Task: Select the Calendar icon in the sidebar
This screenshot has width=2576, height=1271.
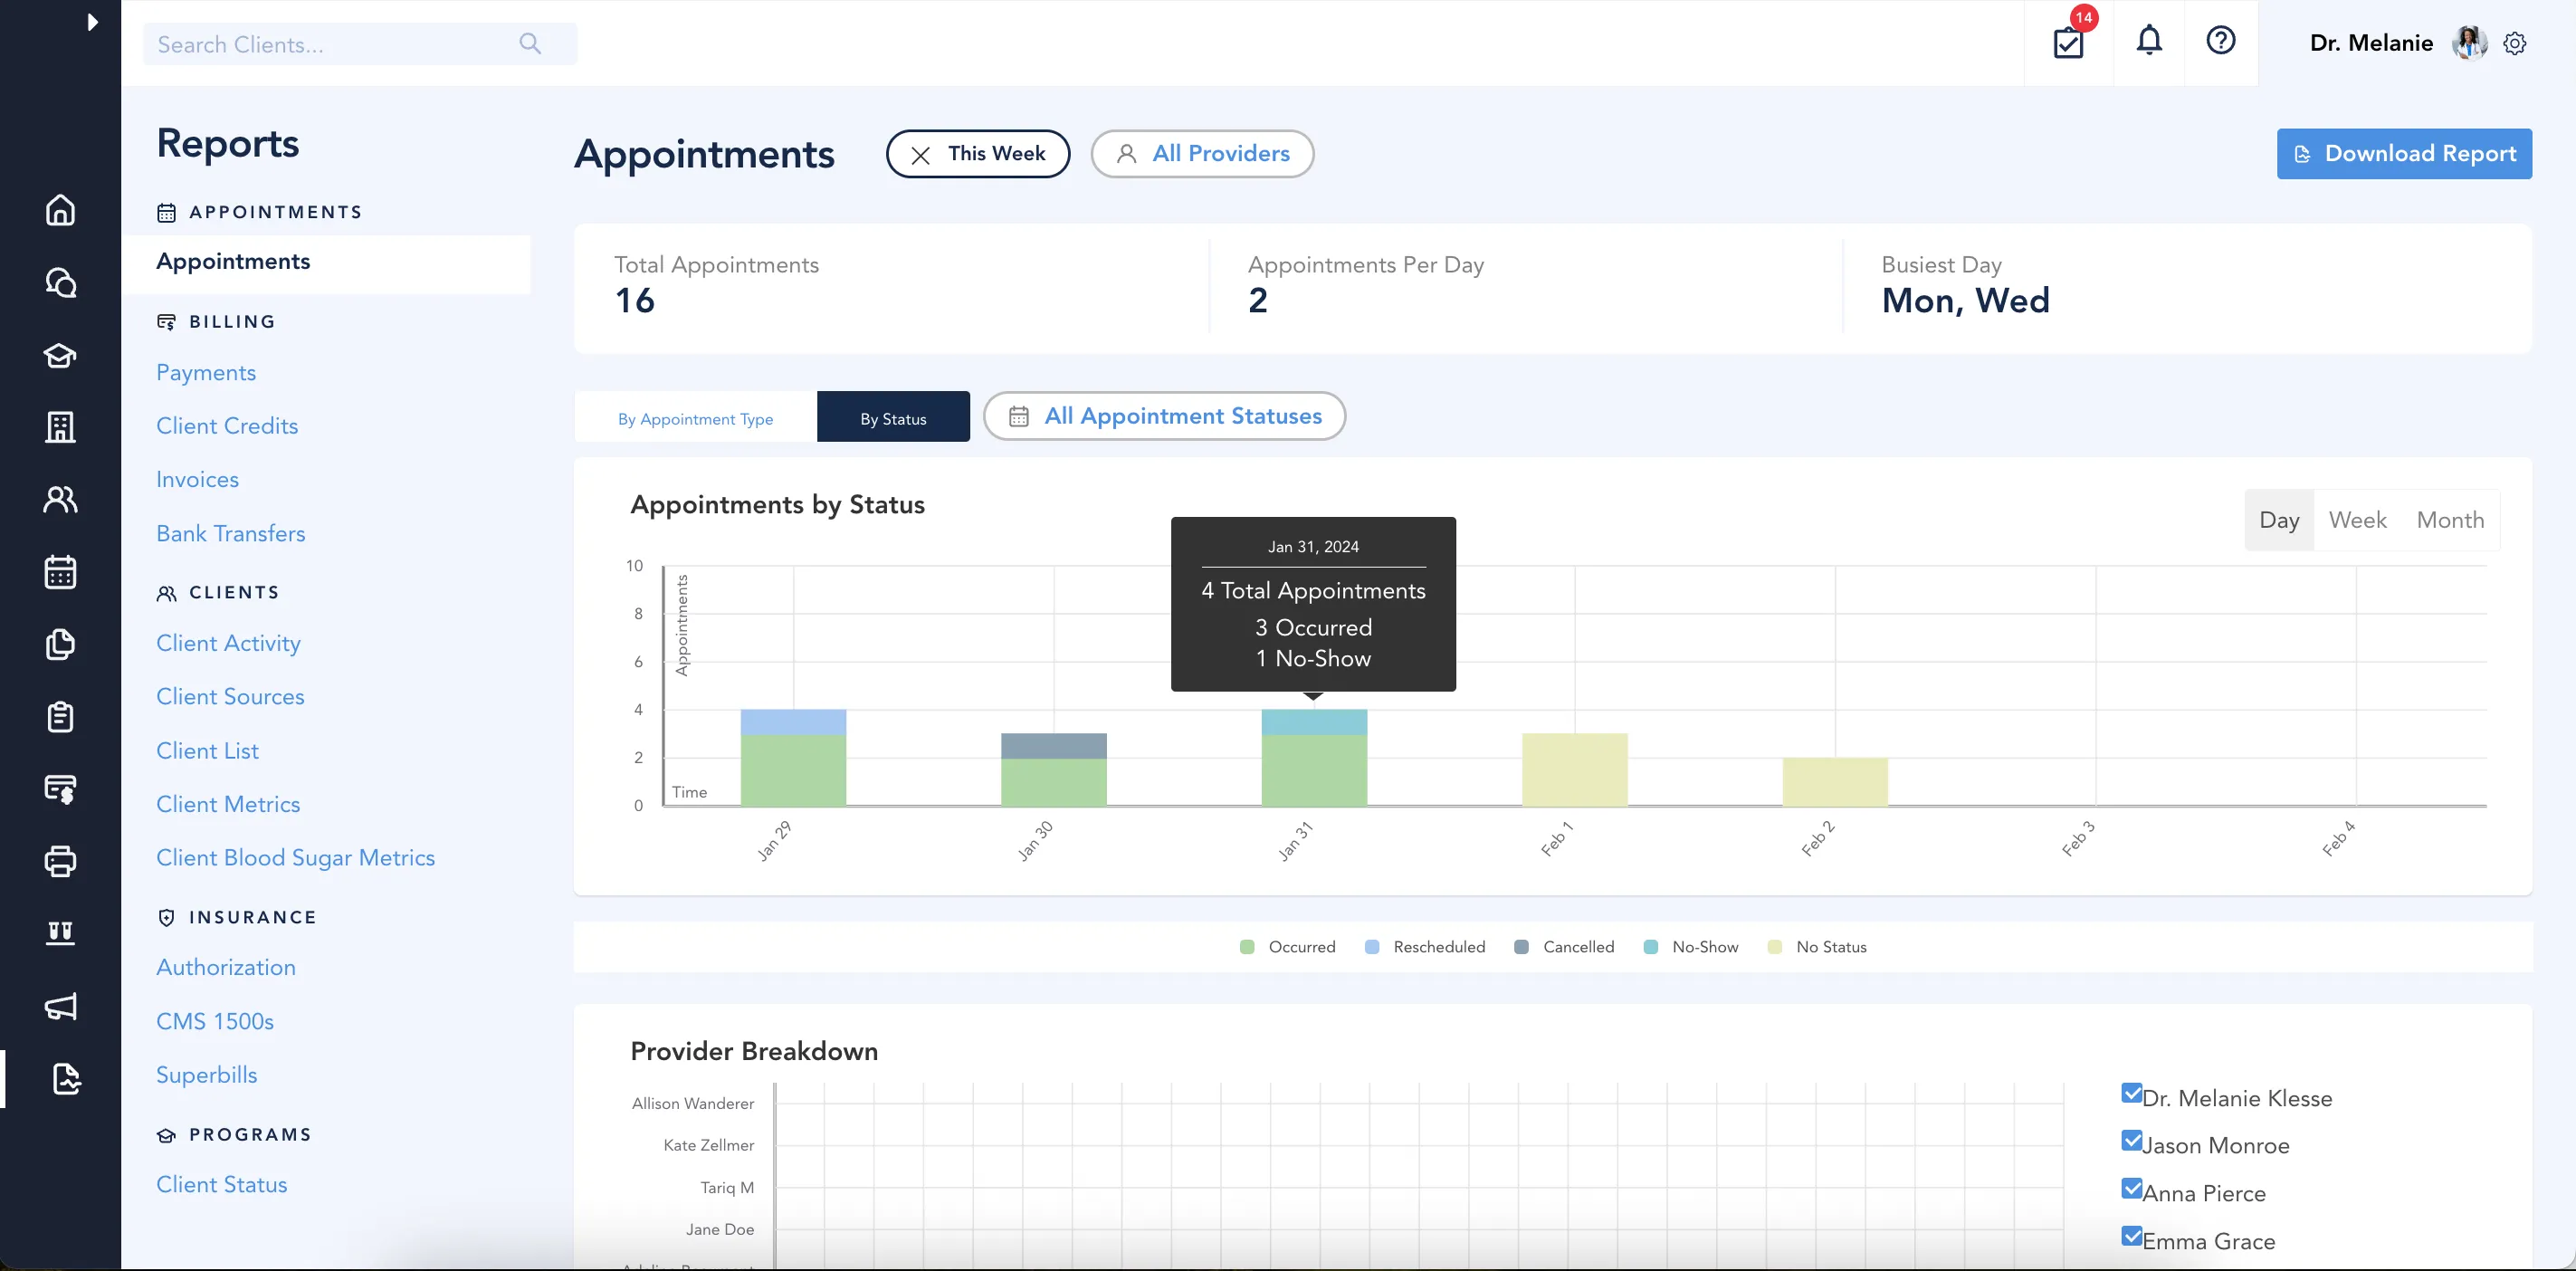Action: pos(60,572)
